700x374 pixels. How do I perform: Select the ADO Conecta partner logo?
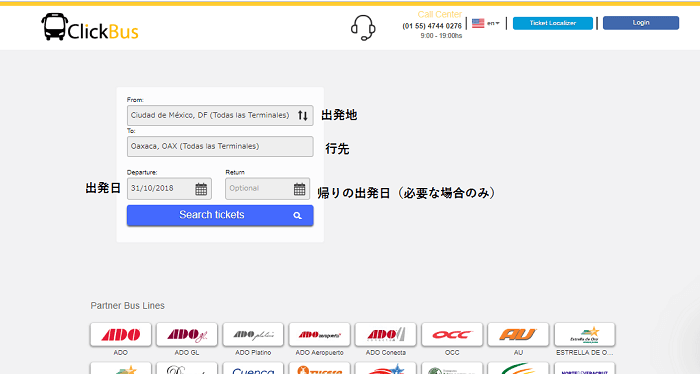386,335
